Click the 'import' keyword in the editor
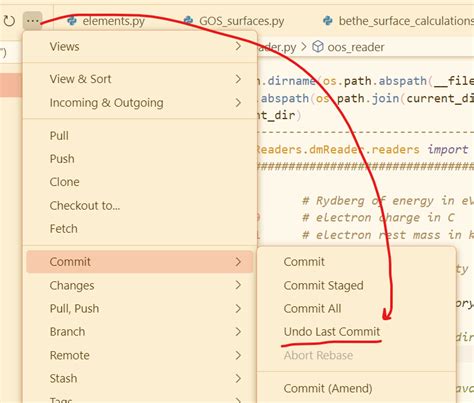This screenshot has height=403, width=474. (x=448, y=149)
